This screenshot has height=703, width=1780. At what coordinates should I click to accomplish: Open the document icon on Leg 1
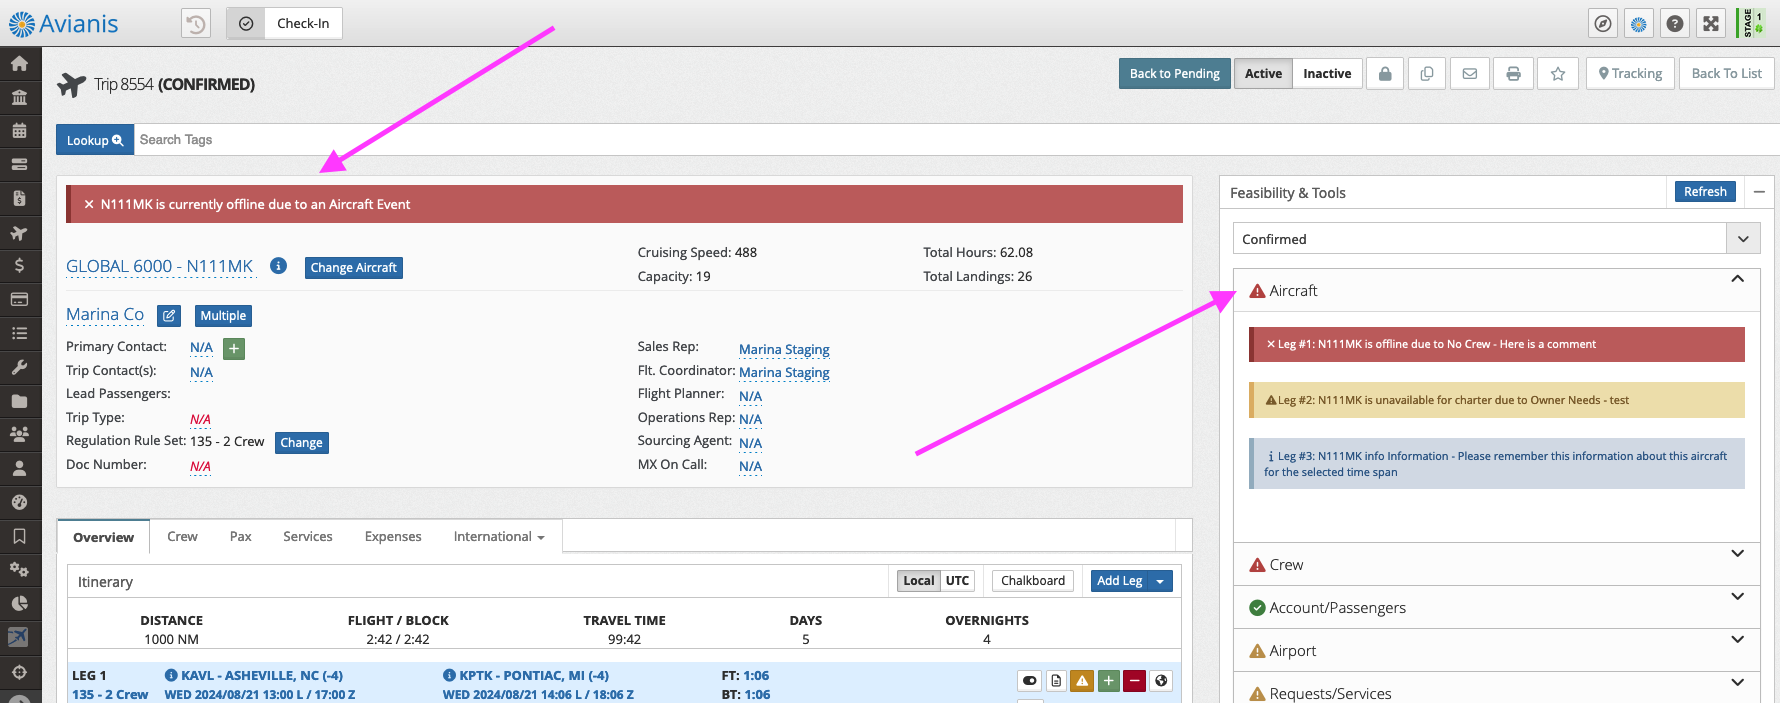1056,681
